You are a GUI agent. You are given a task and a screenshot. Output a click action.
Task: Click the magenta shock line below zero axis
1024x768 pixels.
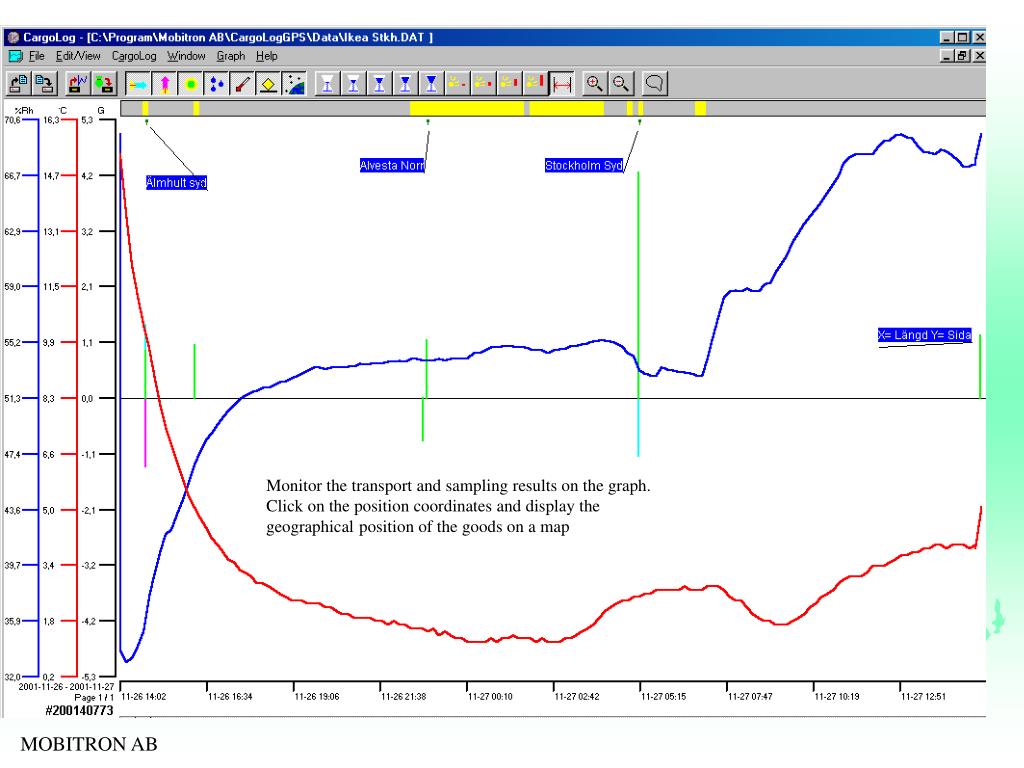145,433
